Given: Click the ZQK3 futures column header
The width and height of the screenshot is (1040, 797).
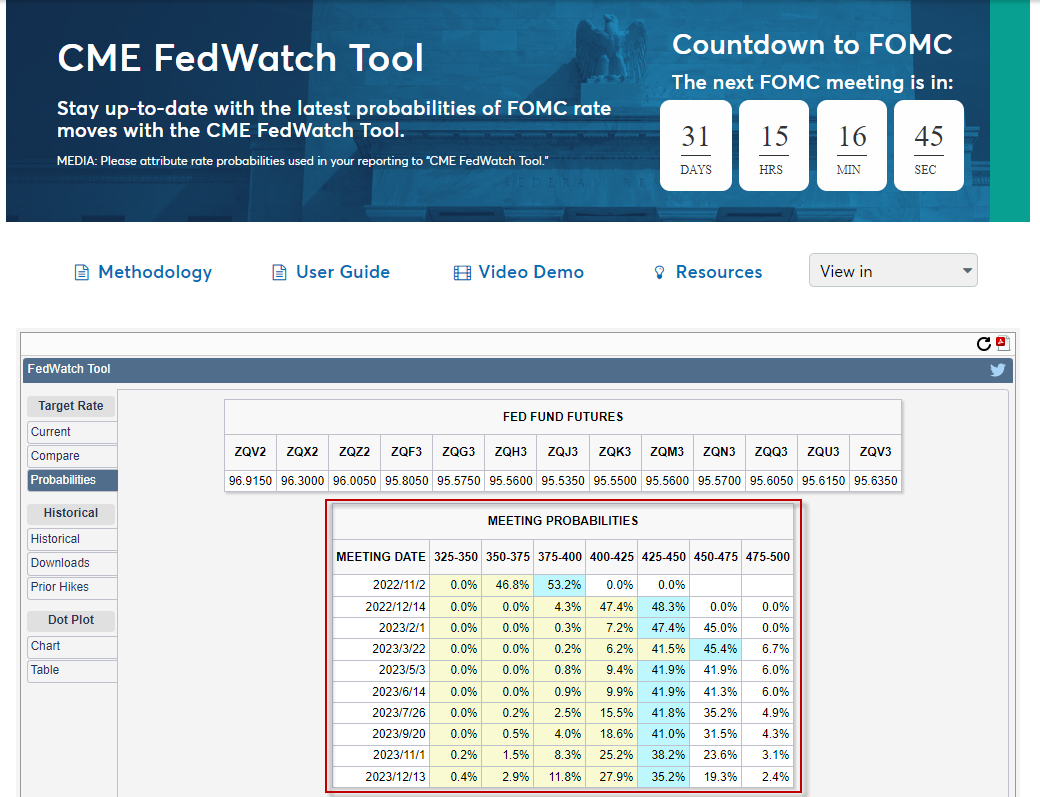Looking at the screenshot, I should [x=615, y=452].
